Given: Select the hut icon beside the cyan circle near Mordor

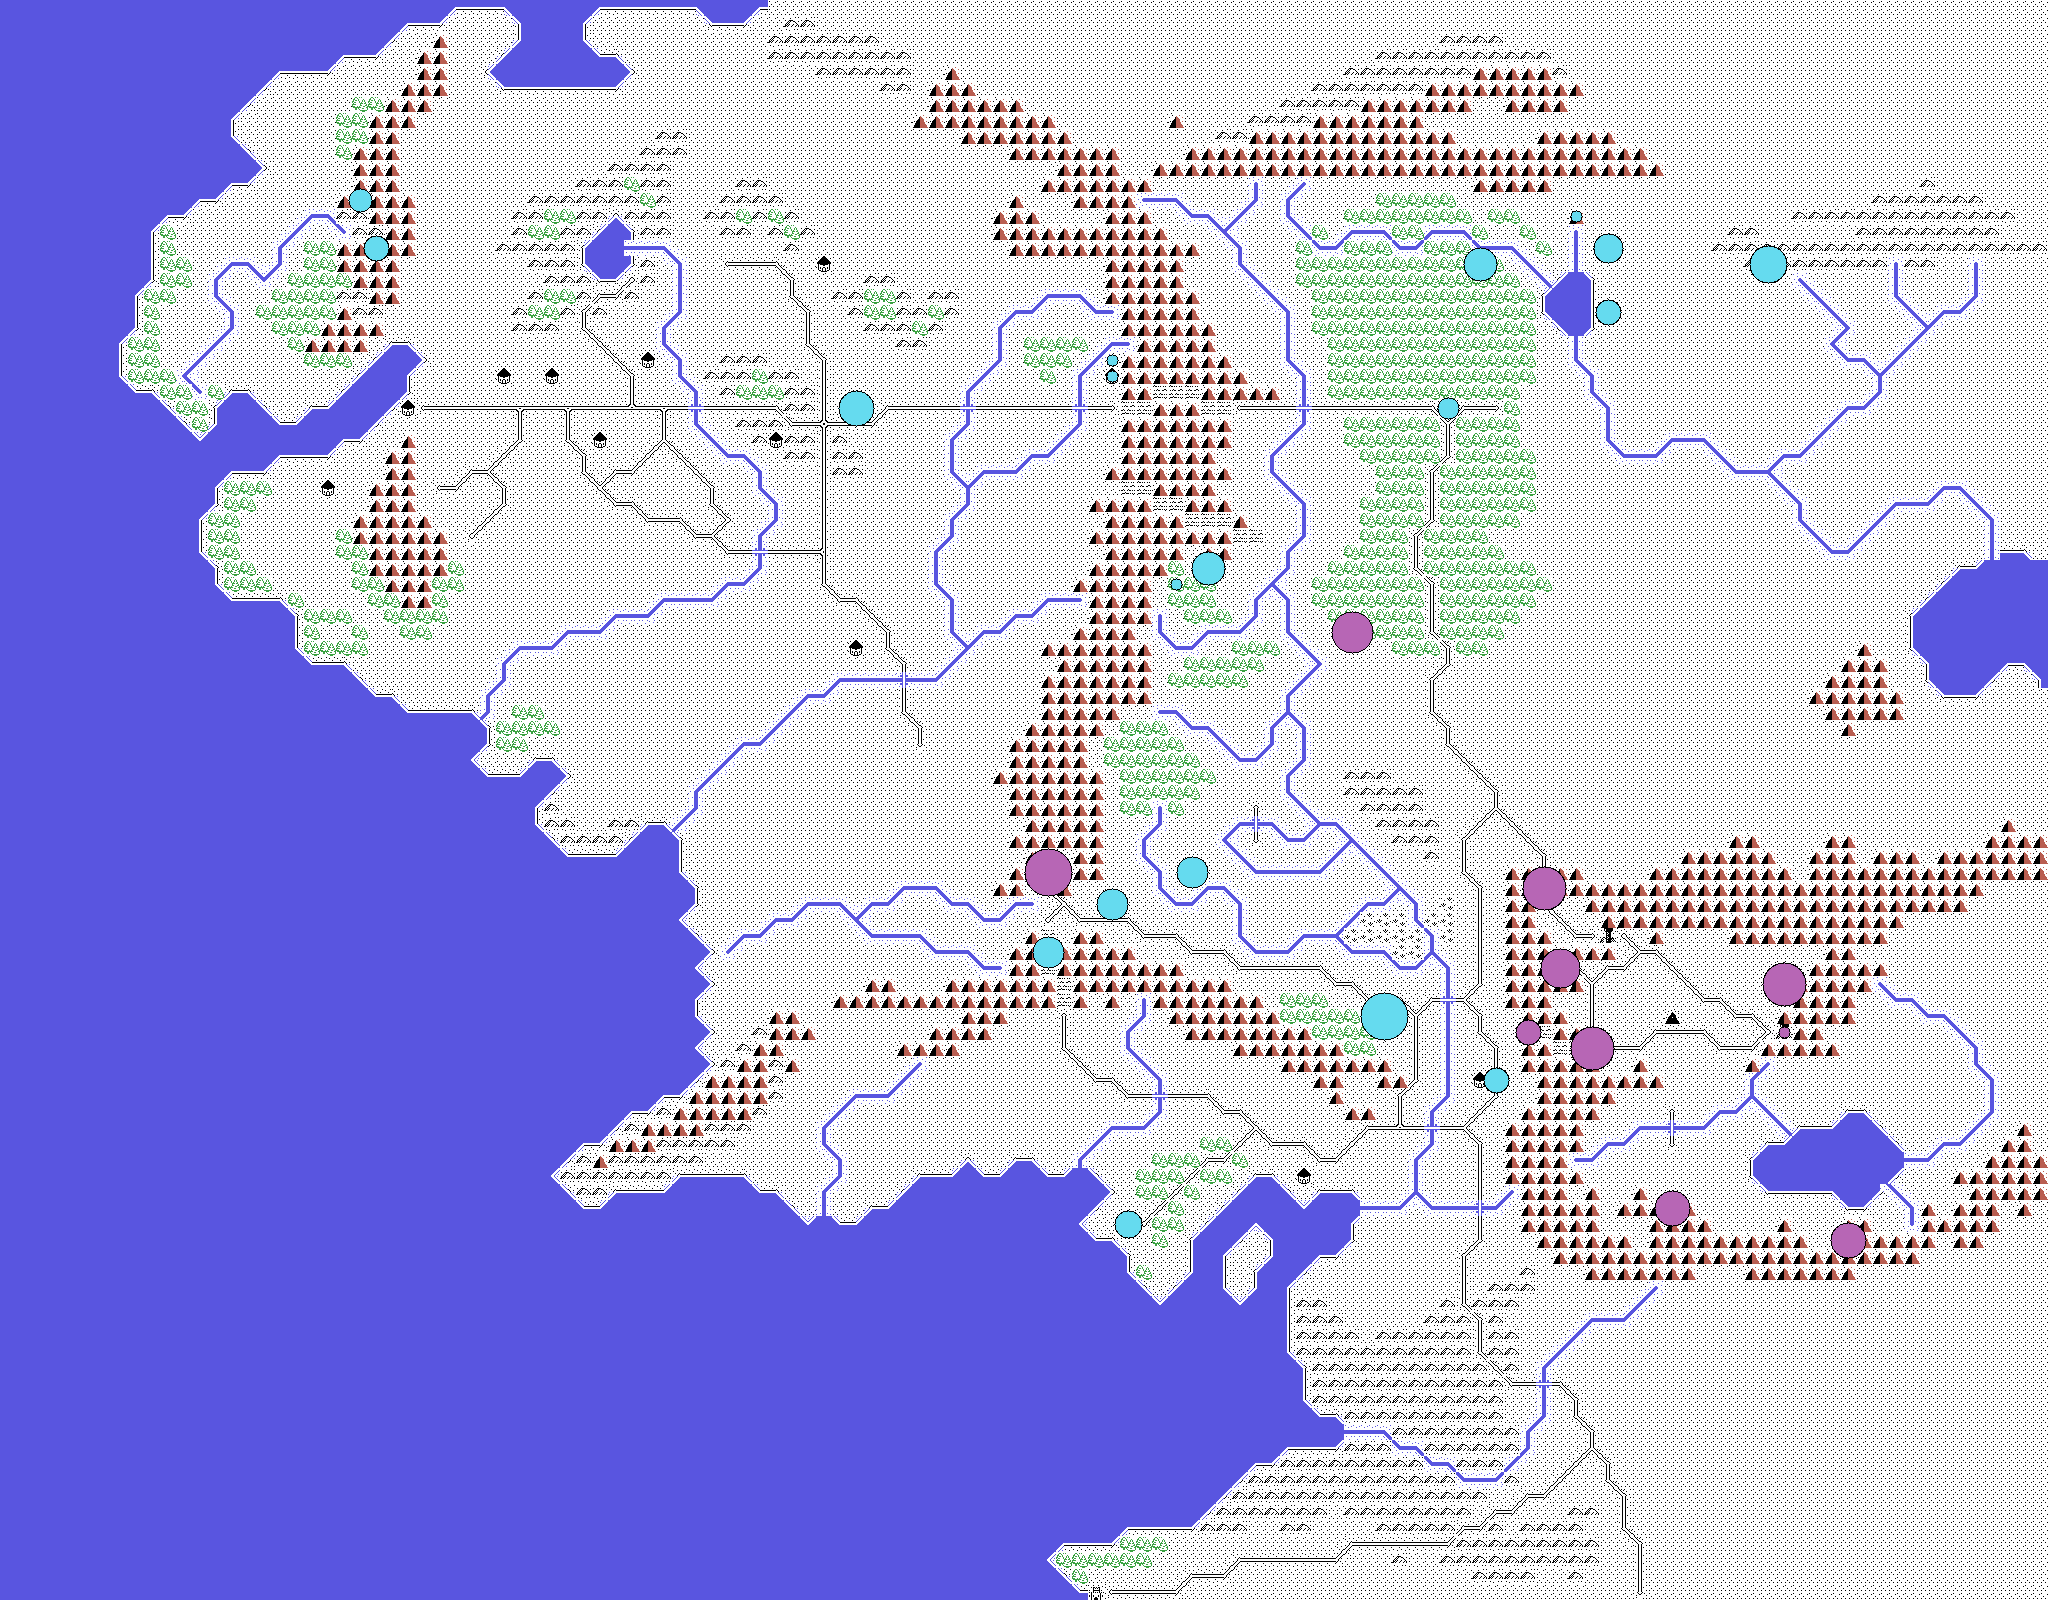Looking at the screenshot, I should [x=1479, y=1079].
